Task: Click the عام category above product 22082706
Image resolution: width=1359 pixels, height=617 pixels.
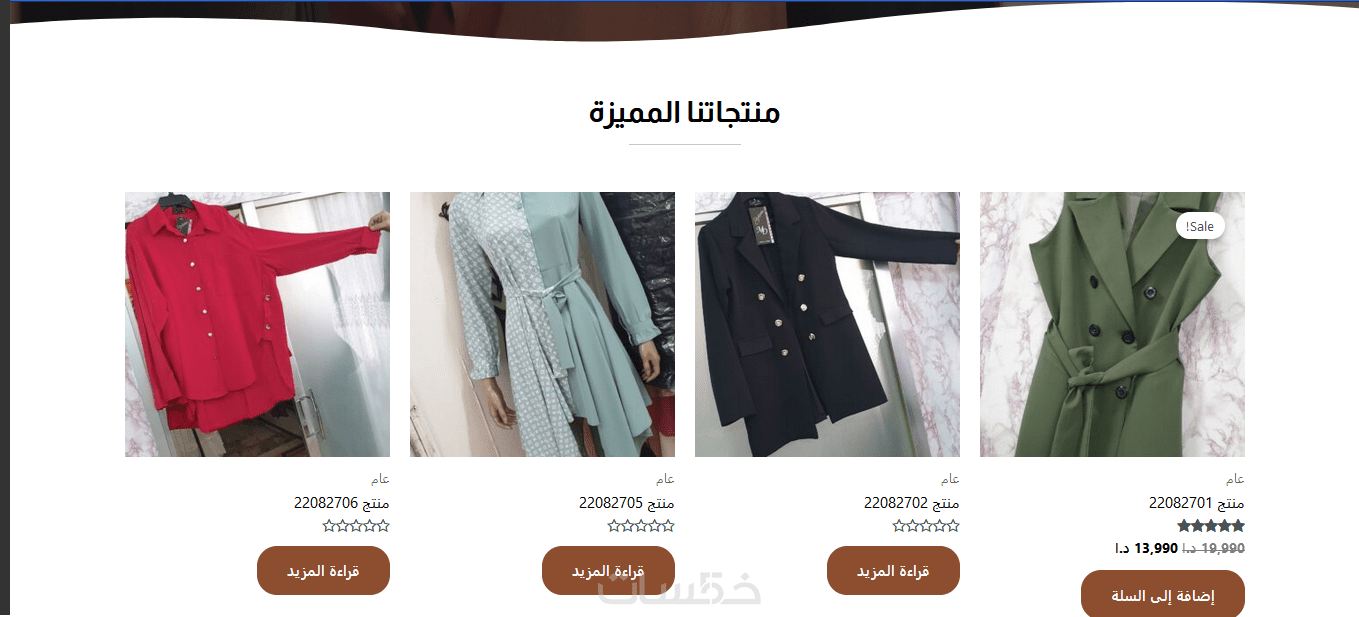Action: [380, 479]
